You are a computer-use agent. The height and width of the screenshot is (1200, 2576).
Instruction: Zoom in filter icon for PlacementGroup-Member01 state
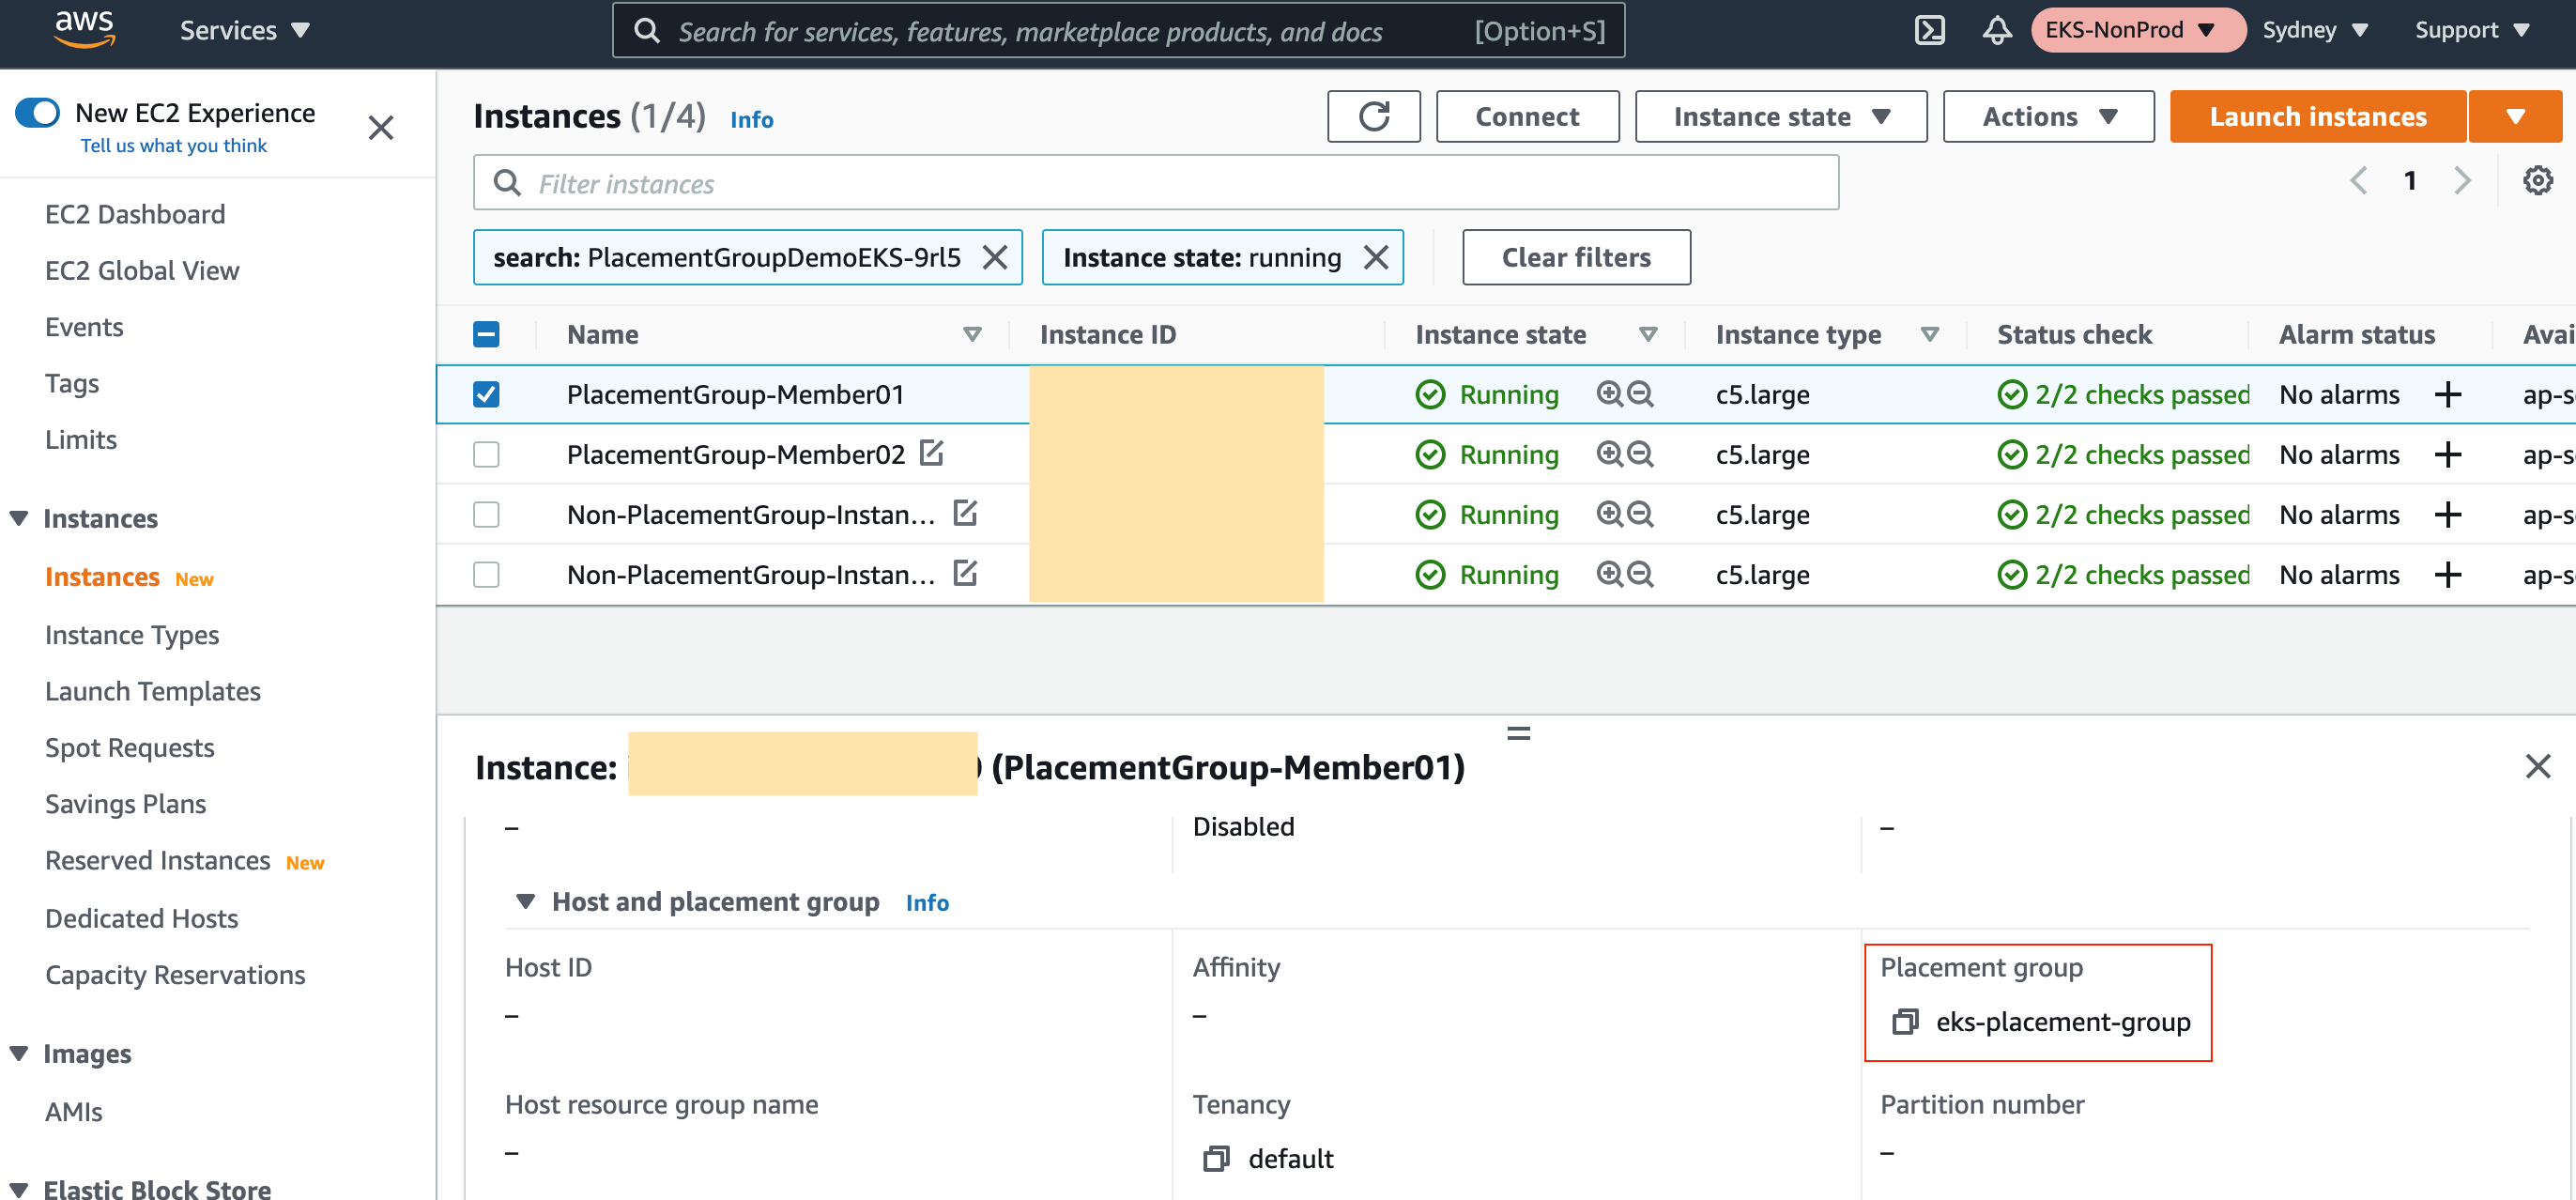[1609, 394]
